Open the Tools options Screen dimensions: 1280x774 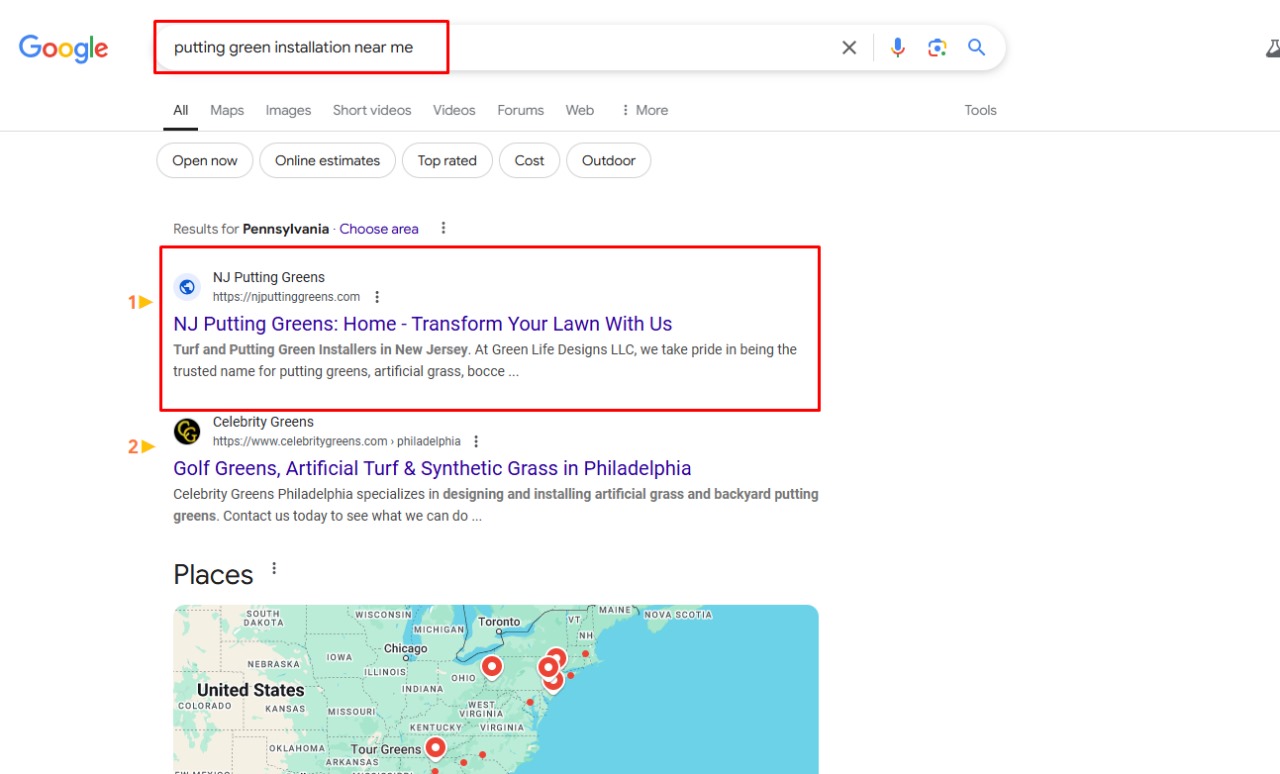click(980, 110)
